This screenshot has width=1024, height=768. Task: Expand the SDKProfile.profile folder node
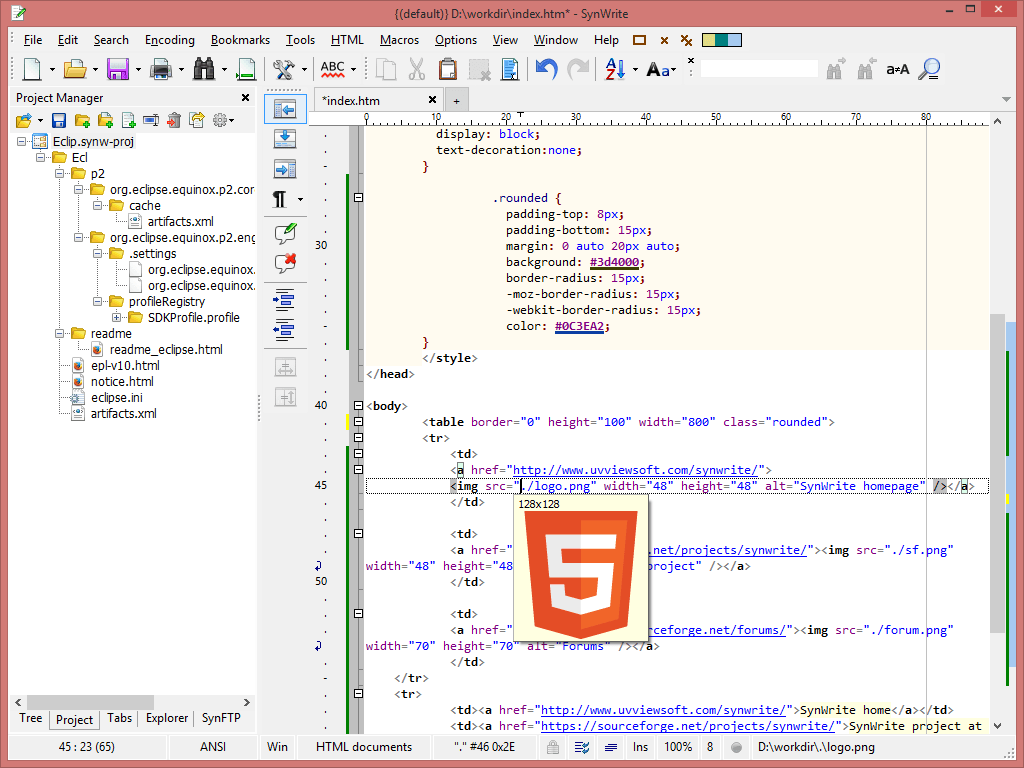(x=116, y=317)
